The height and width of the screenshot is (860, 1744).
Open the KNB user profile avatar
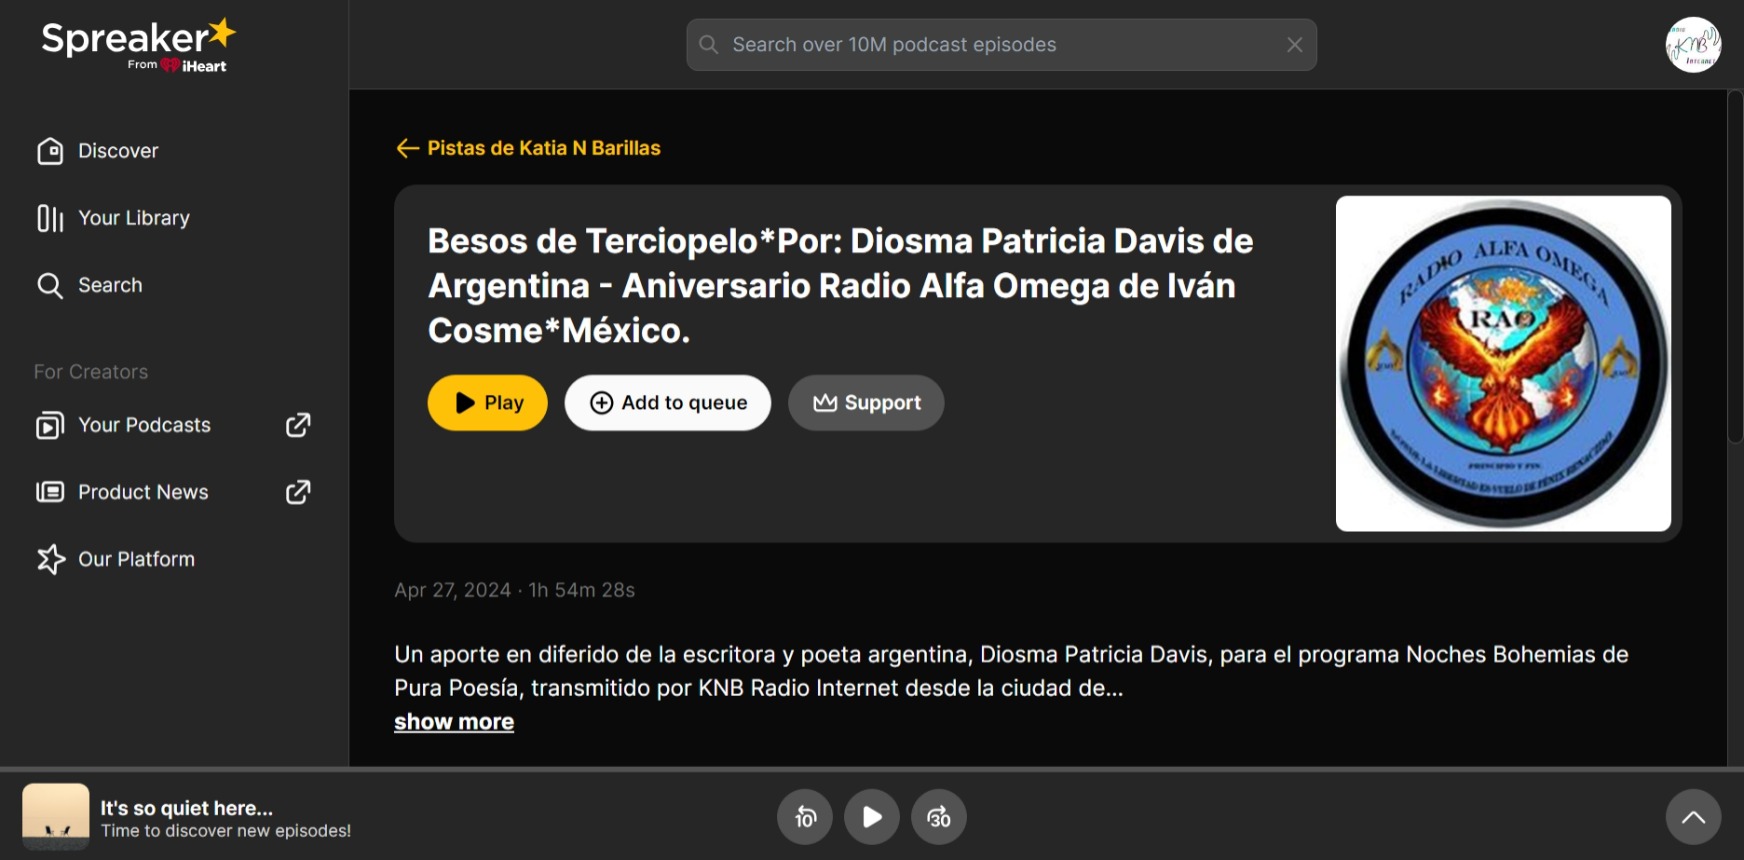click(1693, 45)
